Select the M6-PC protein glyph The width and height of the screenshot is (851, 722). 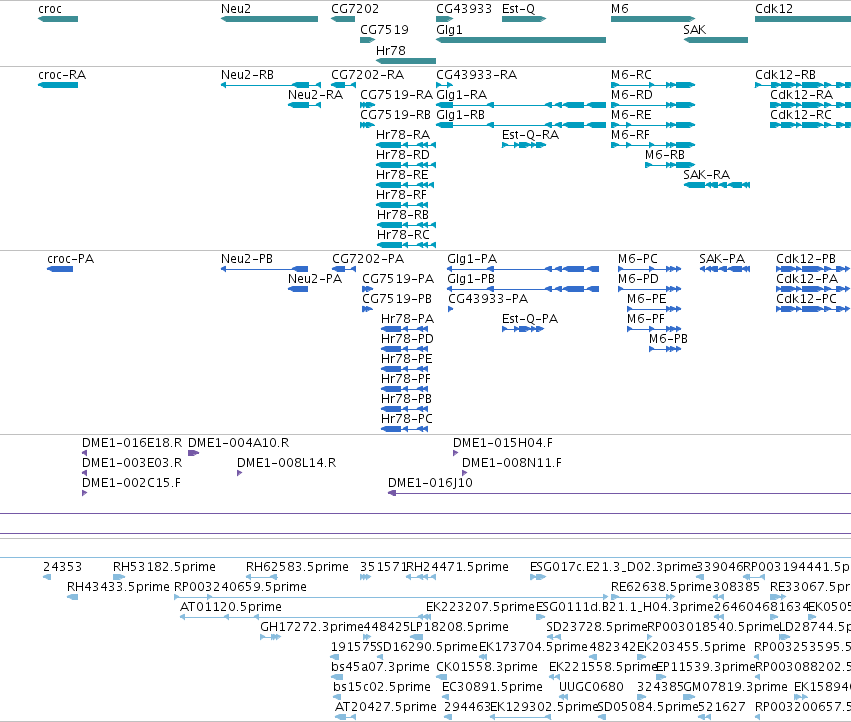coord(649,269)
